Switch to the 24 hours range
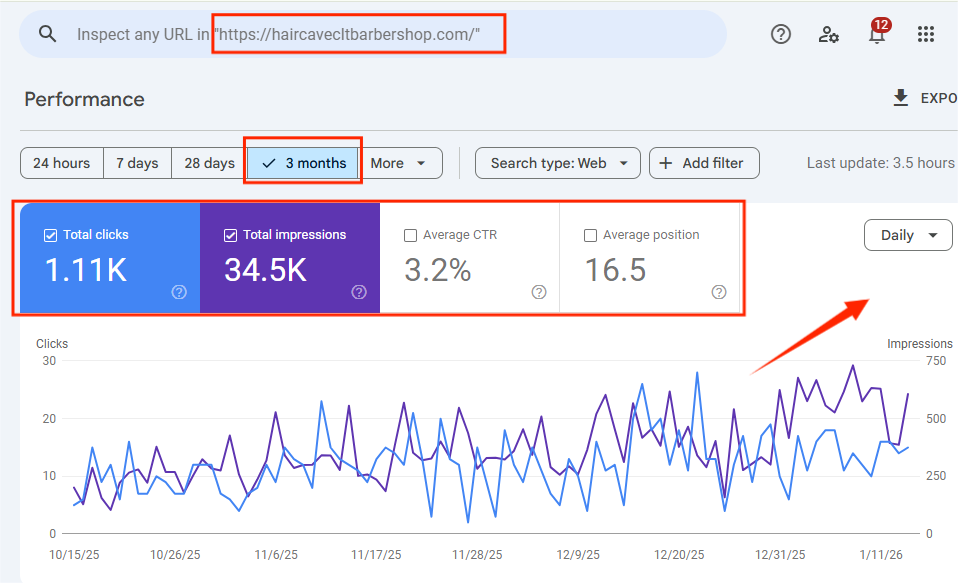 pyautogui.click(x=61, y=163)
